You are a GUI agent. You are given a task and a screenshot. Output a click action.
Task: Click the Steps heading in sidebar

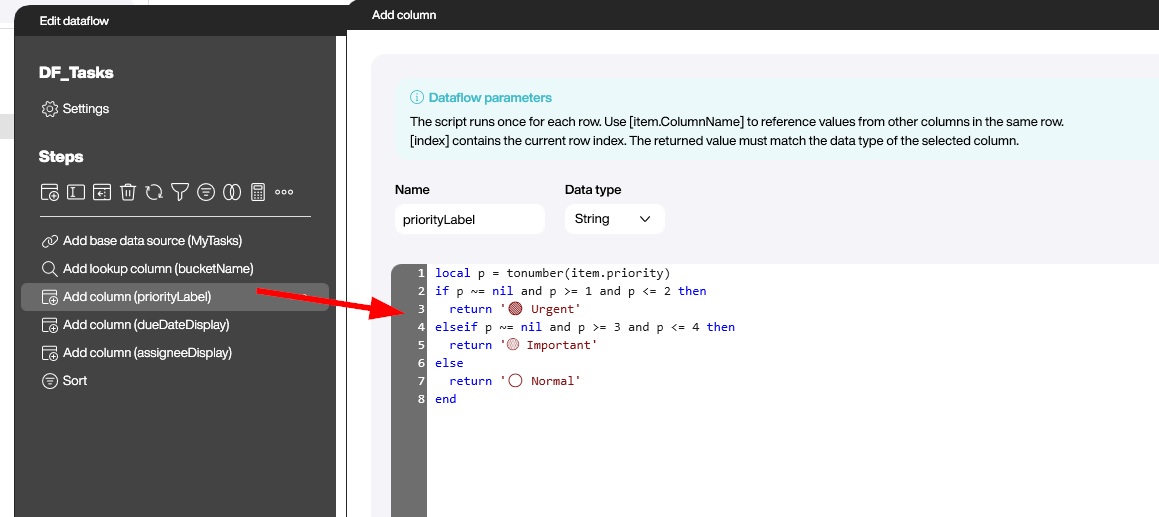click(61, 157)
